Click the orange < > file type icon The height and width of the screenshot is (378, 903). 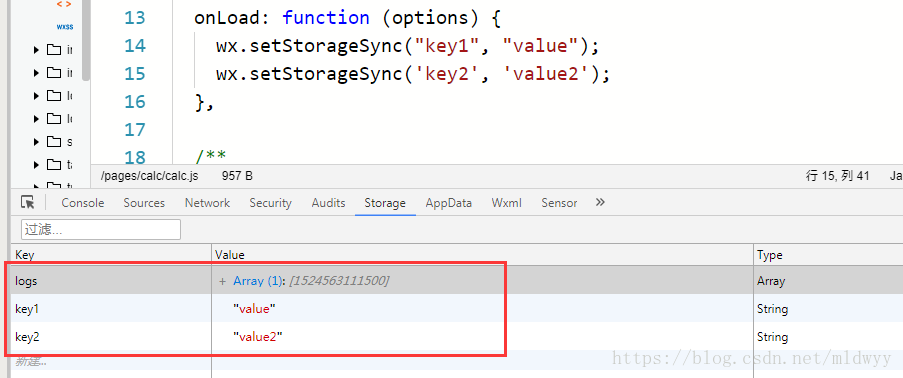click(64, 4)
